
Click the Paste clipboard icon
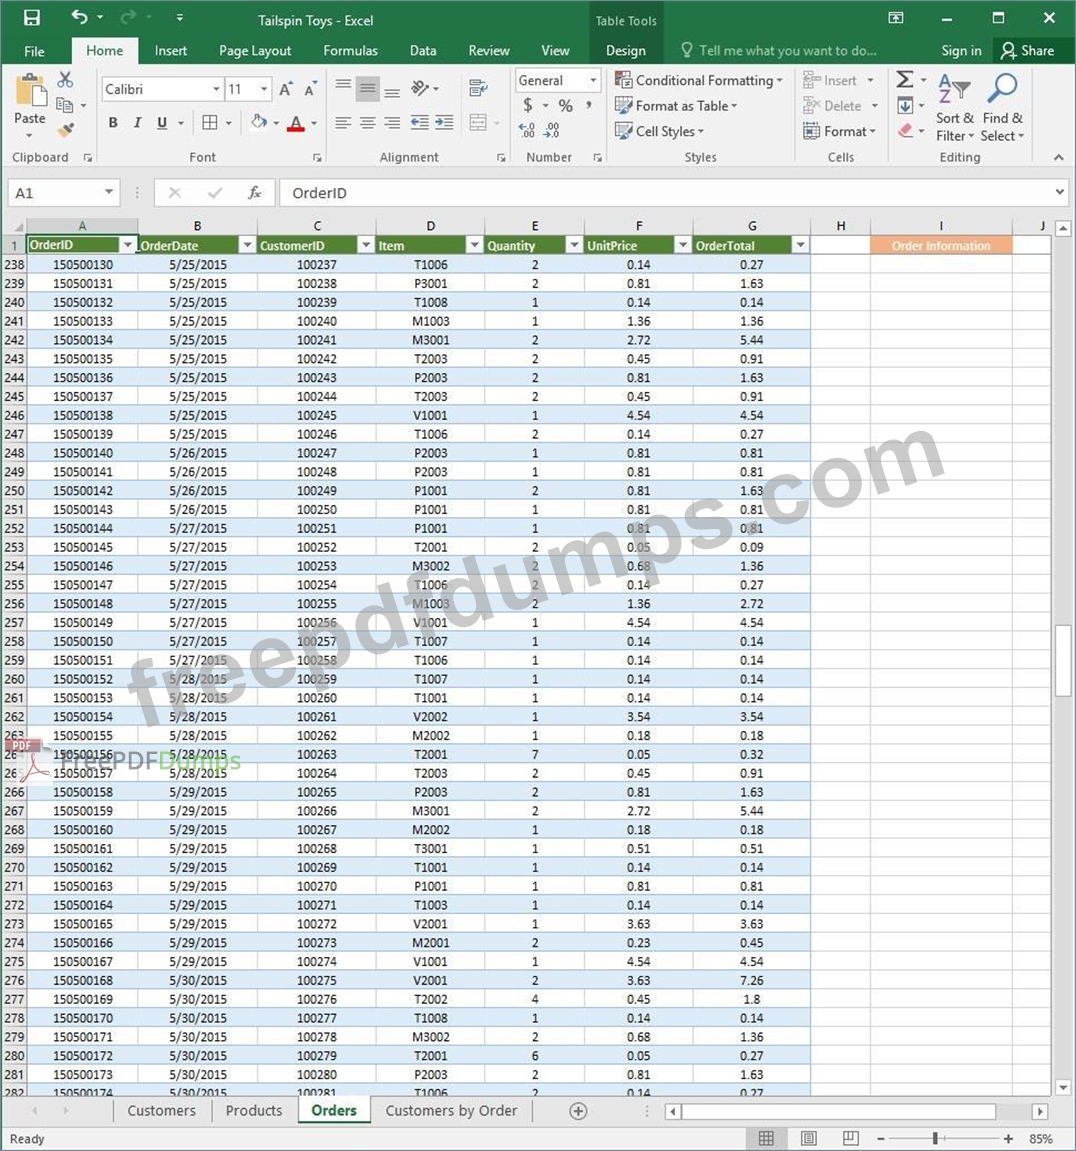[30, 92]
